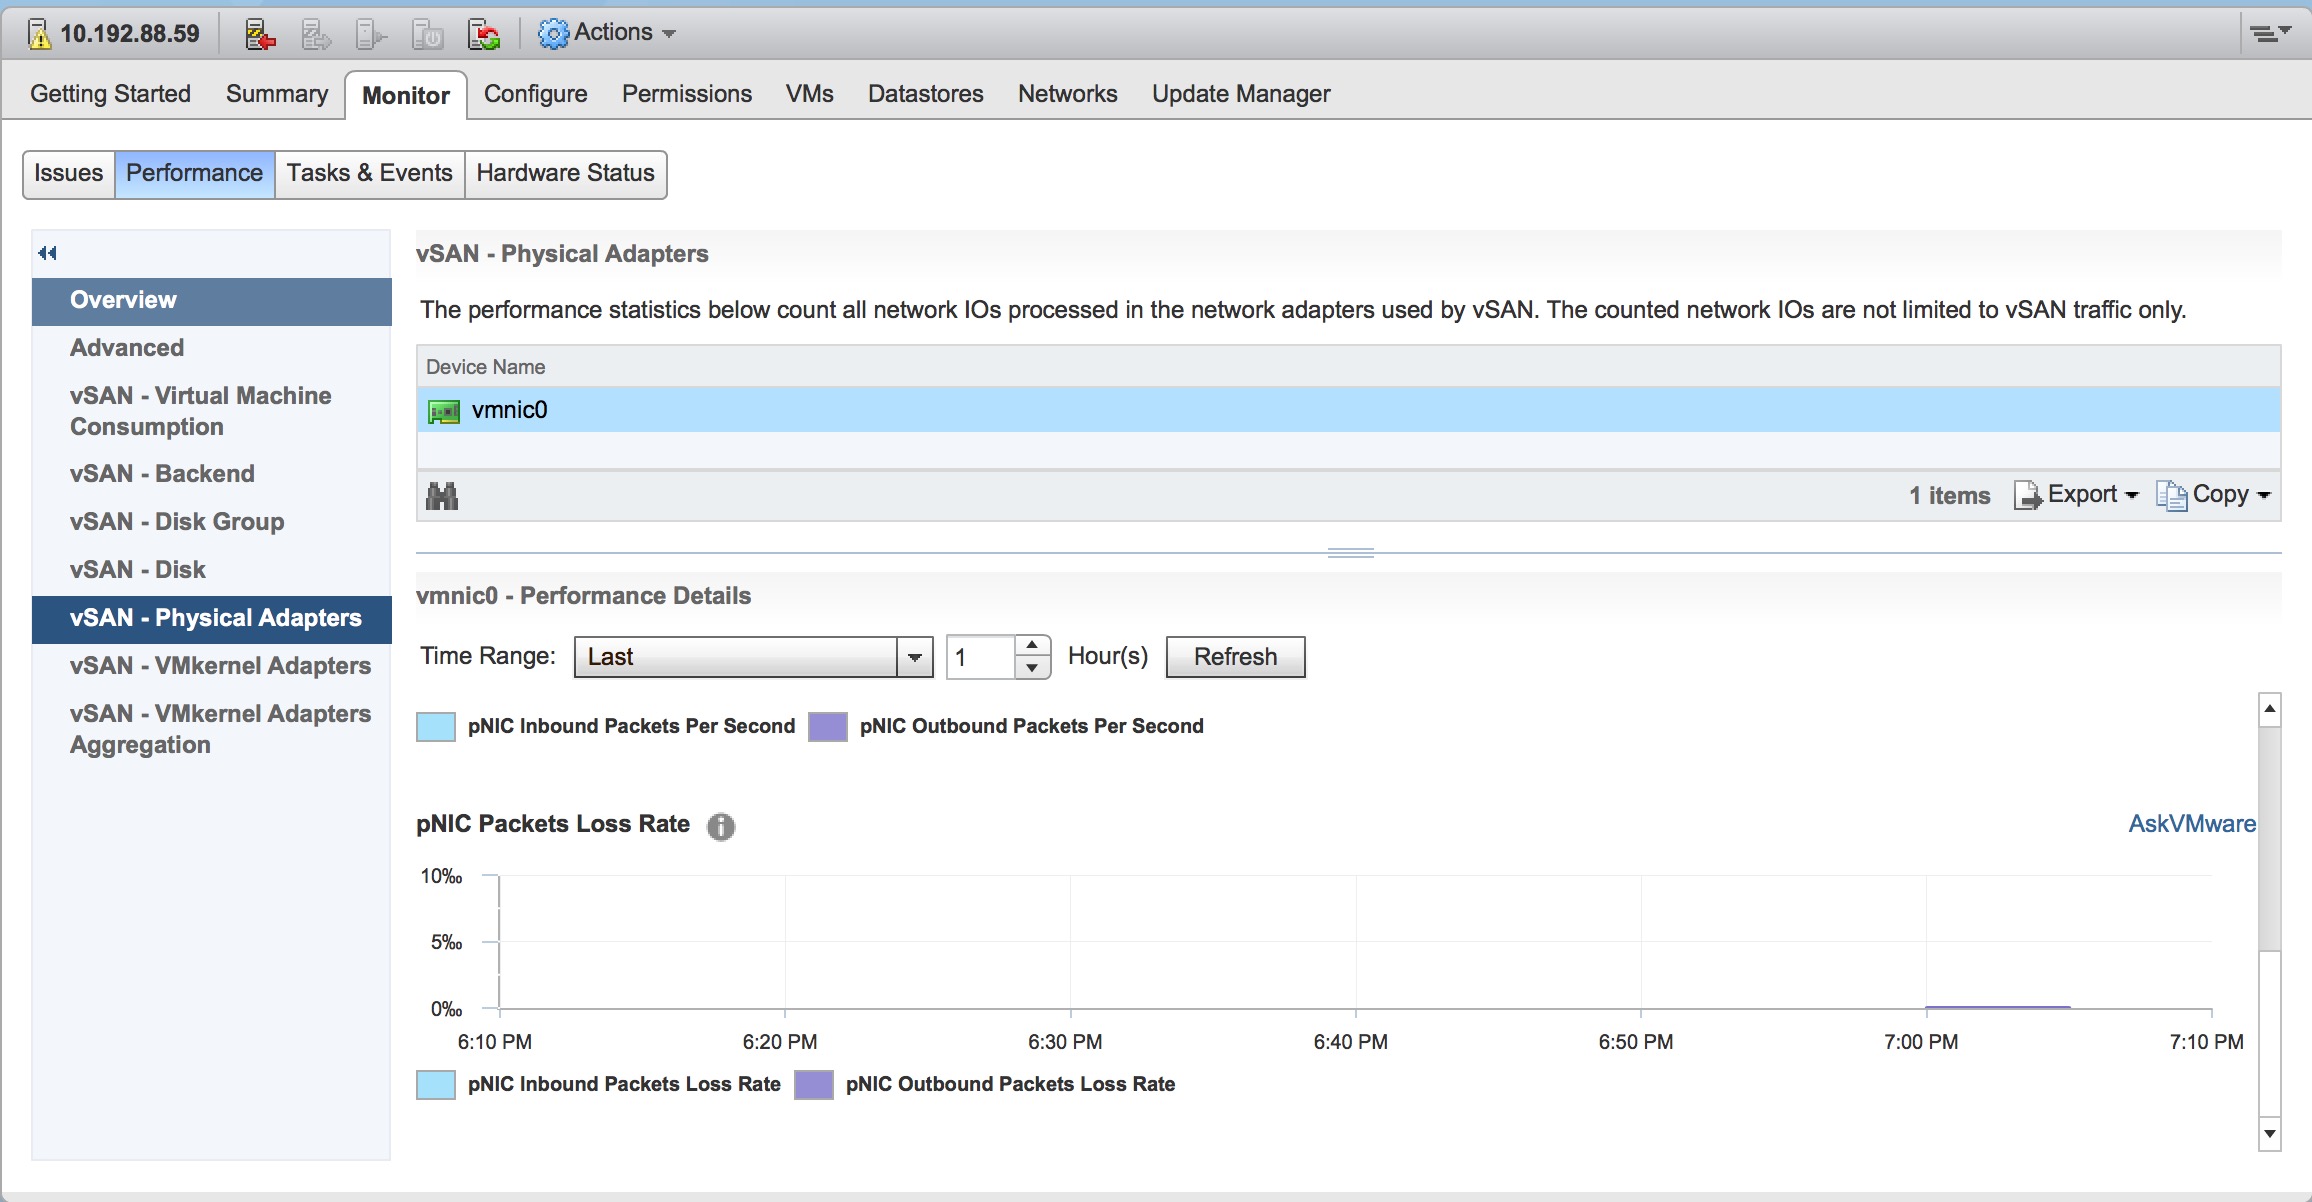Click the horizontal pane splitter handle

pyautogui.click(x=1350, y=553)
